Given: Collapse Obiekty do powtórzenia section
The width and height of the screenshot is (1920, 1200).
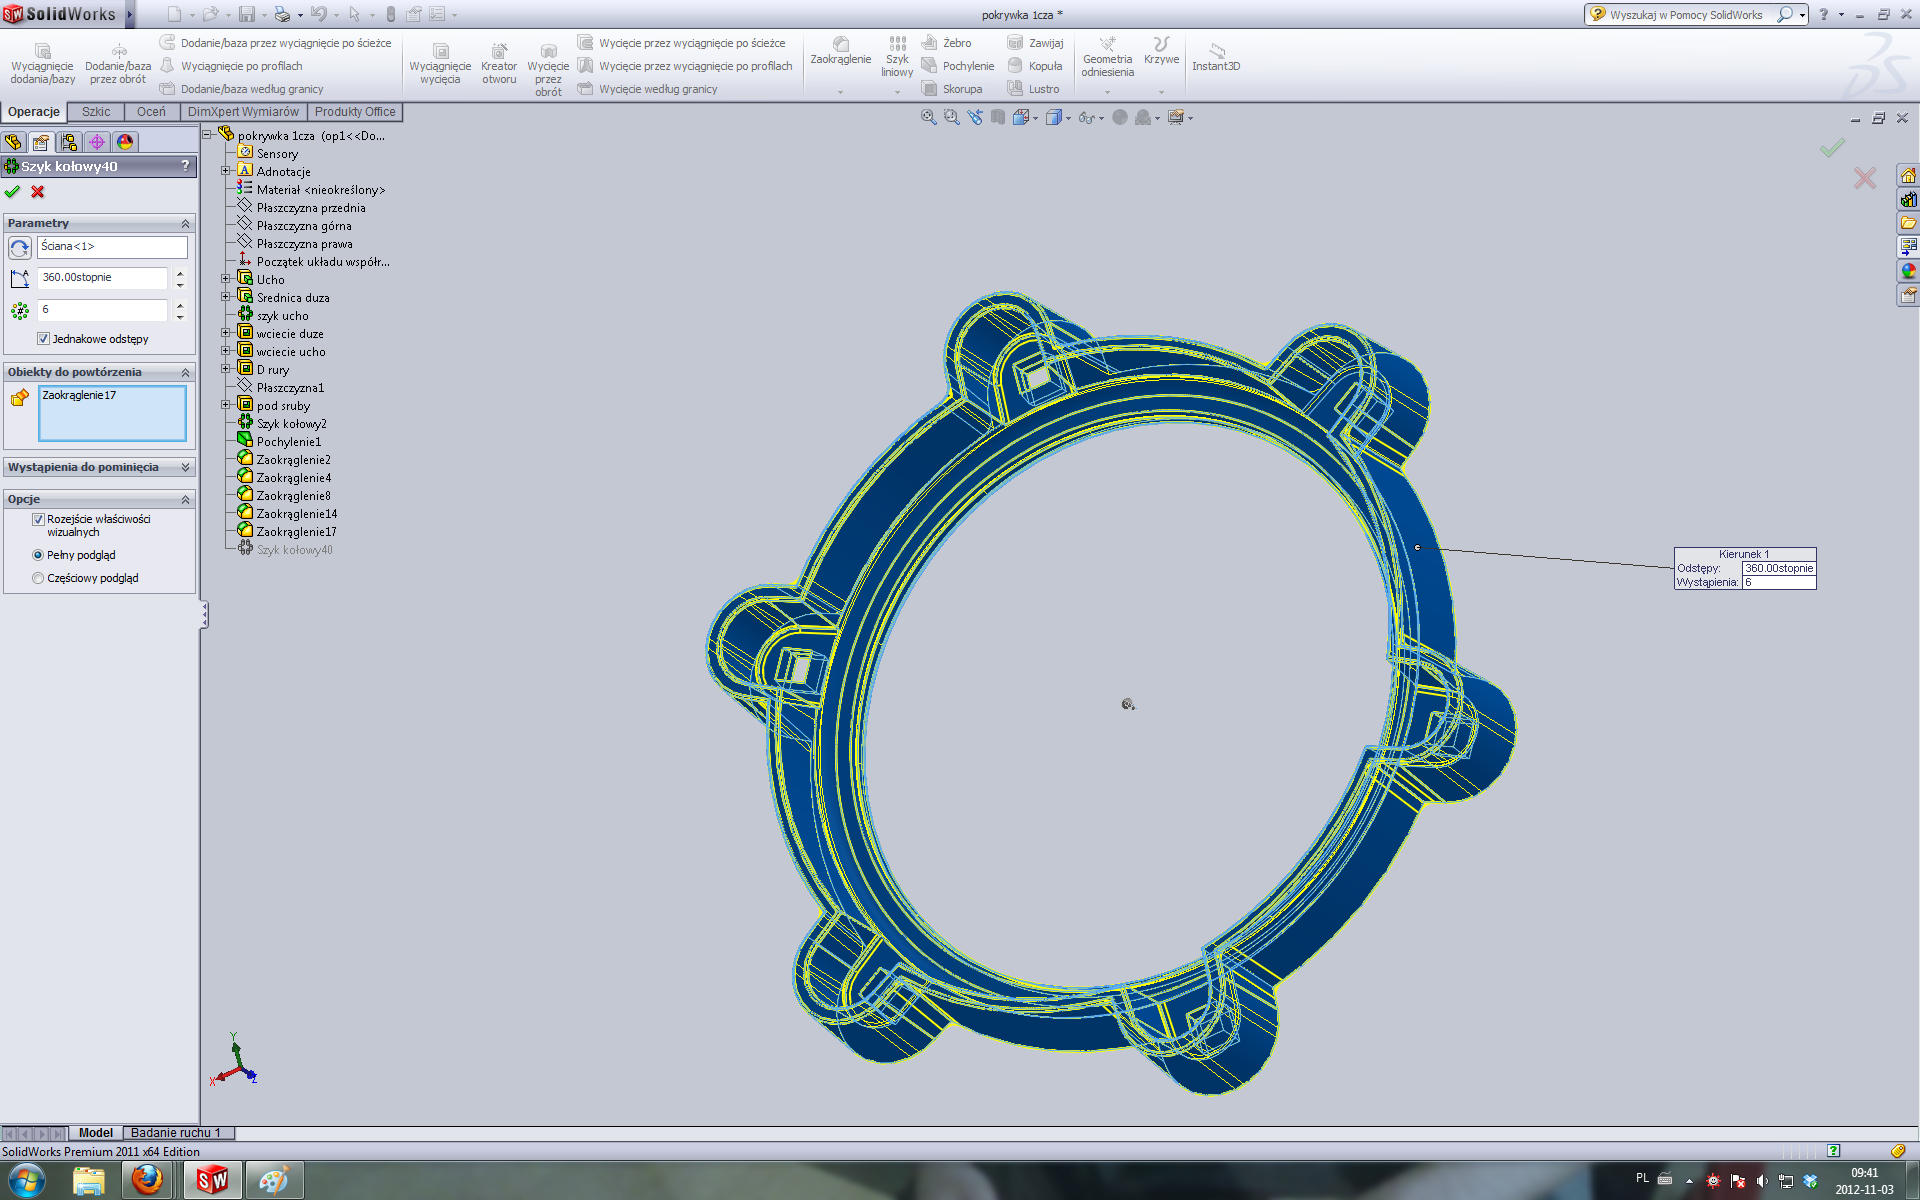Looking at the screenshot, I should (x=185, y=372).
